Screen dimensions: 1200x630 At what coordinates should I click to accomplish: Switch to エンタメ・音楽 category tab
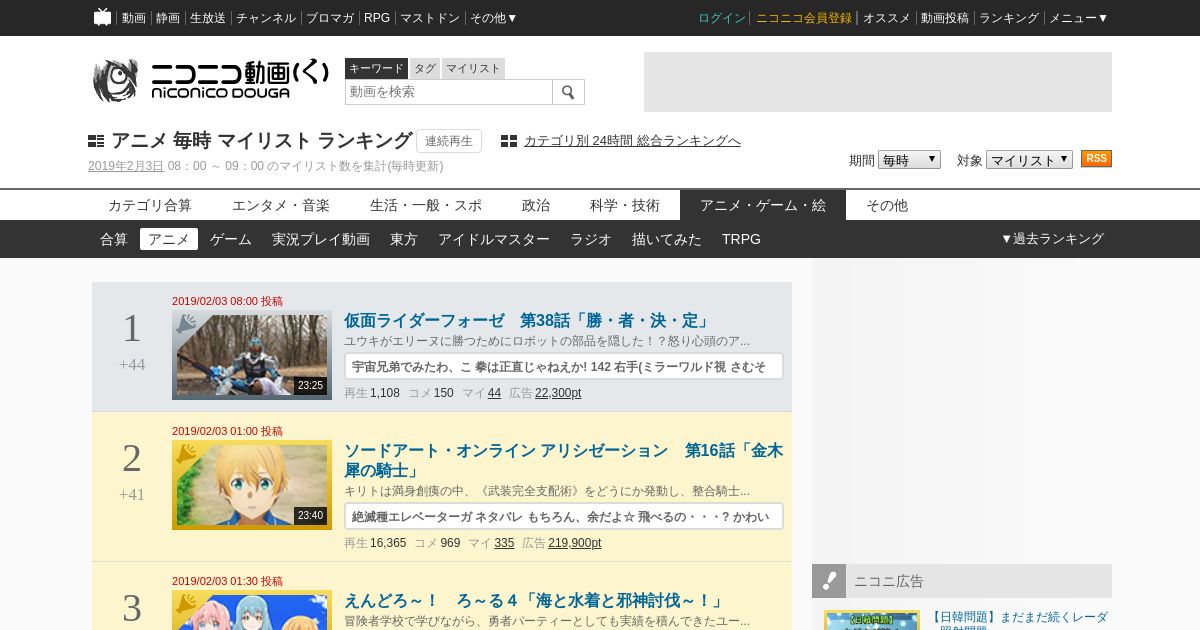click(x=281, y=205)
